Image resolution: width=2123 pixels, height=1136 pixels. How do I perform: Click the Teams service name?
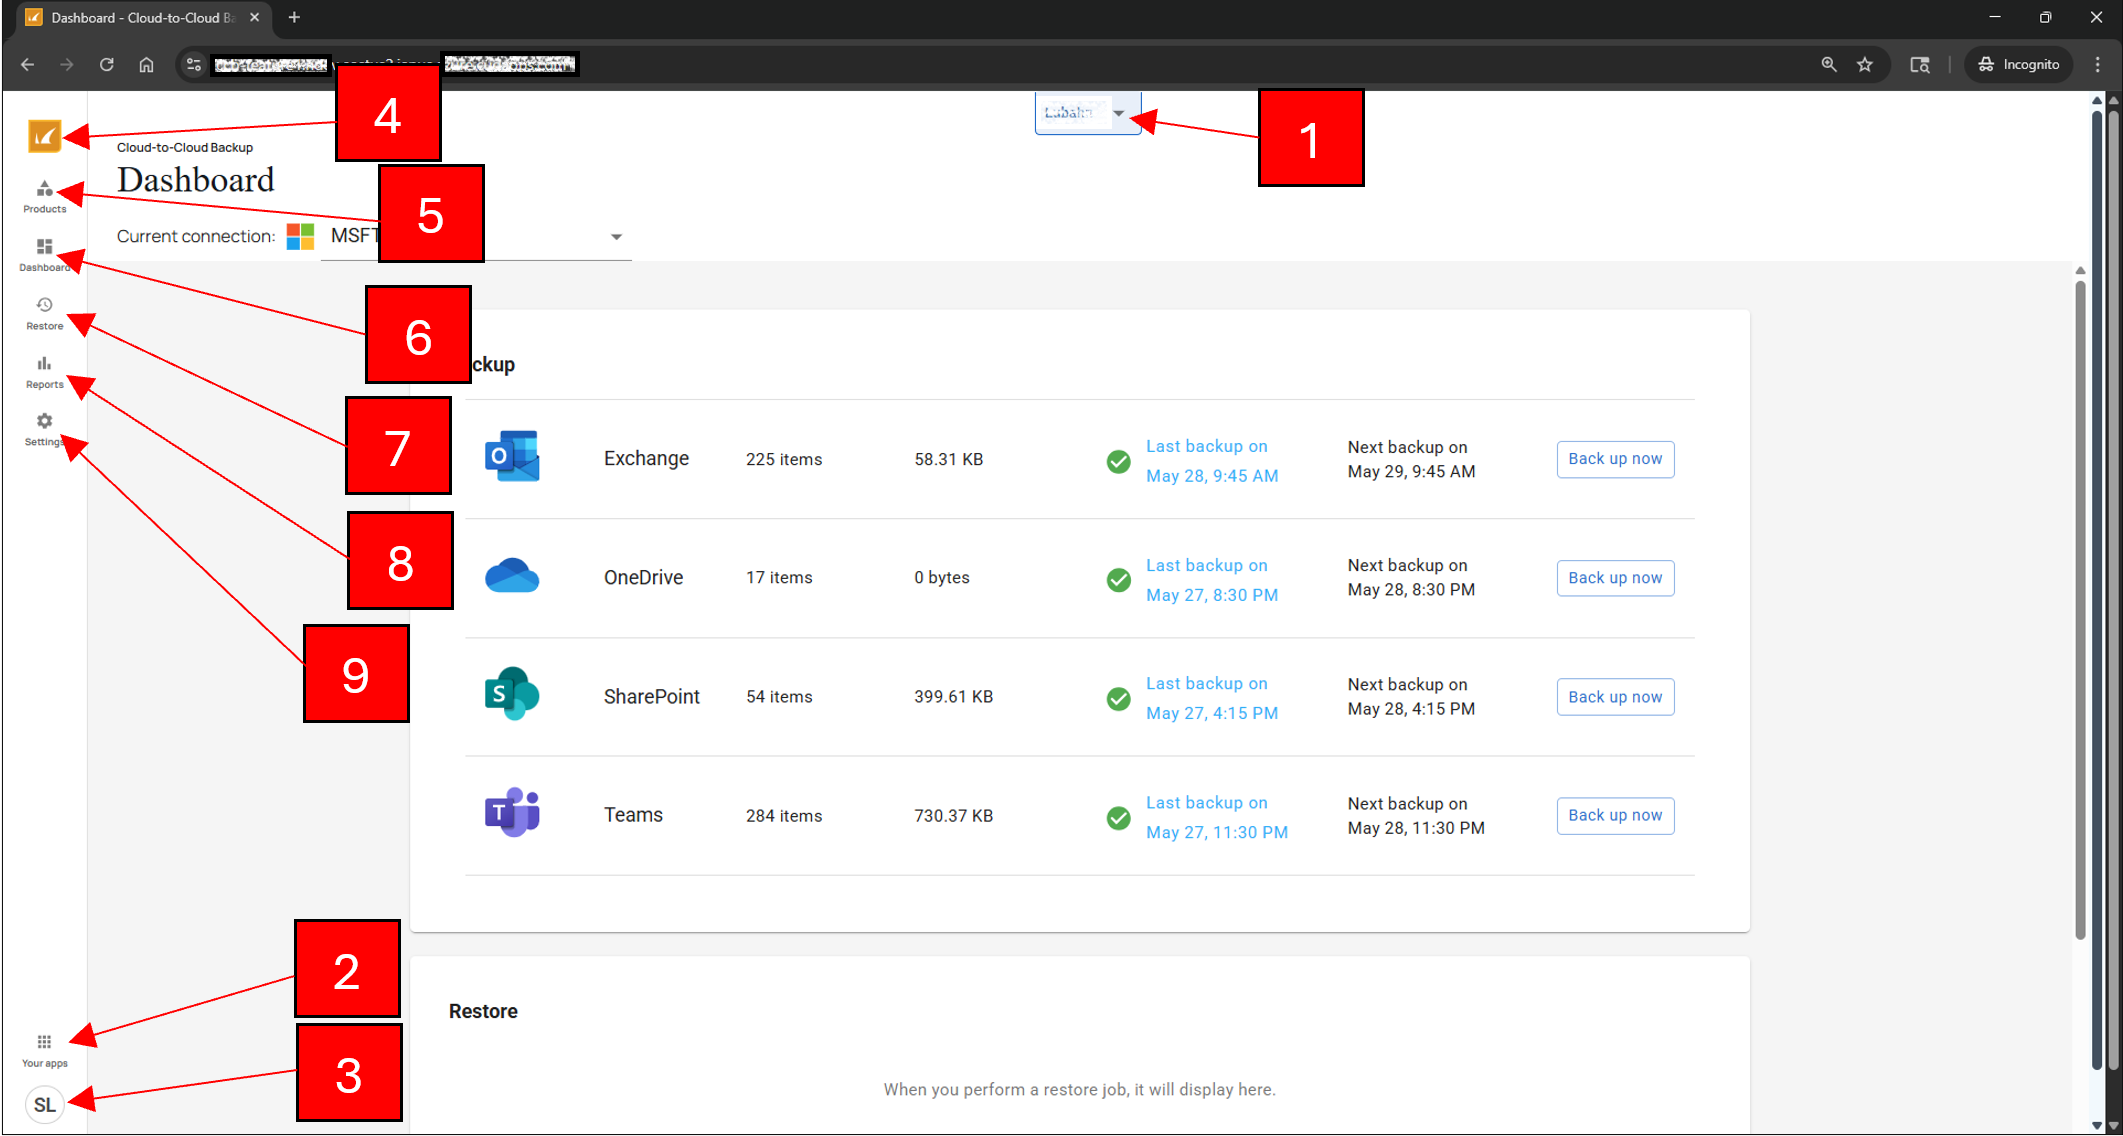point(633,815)
